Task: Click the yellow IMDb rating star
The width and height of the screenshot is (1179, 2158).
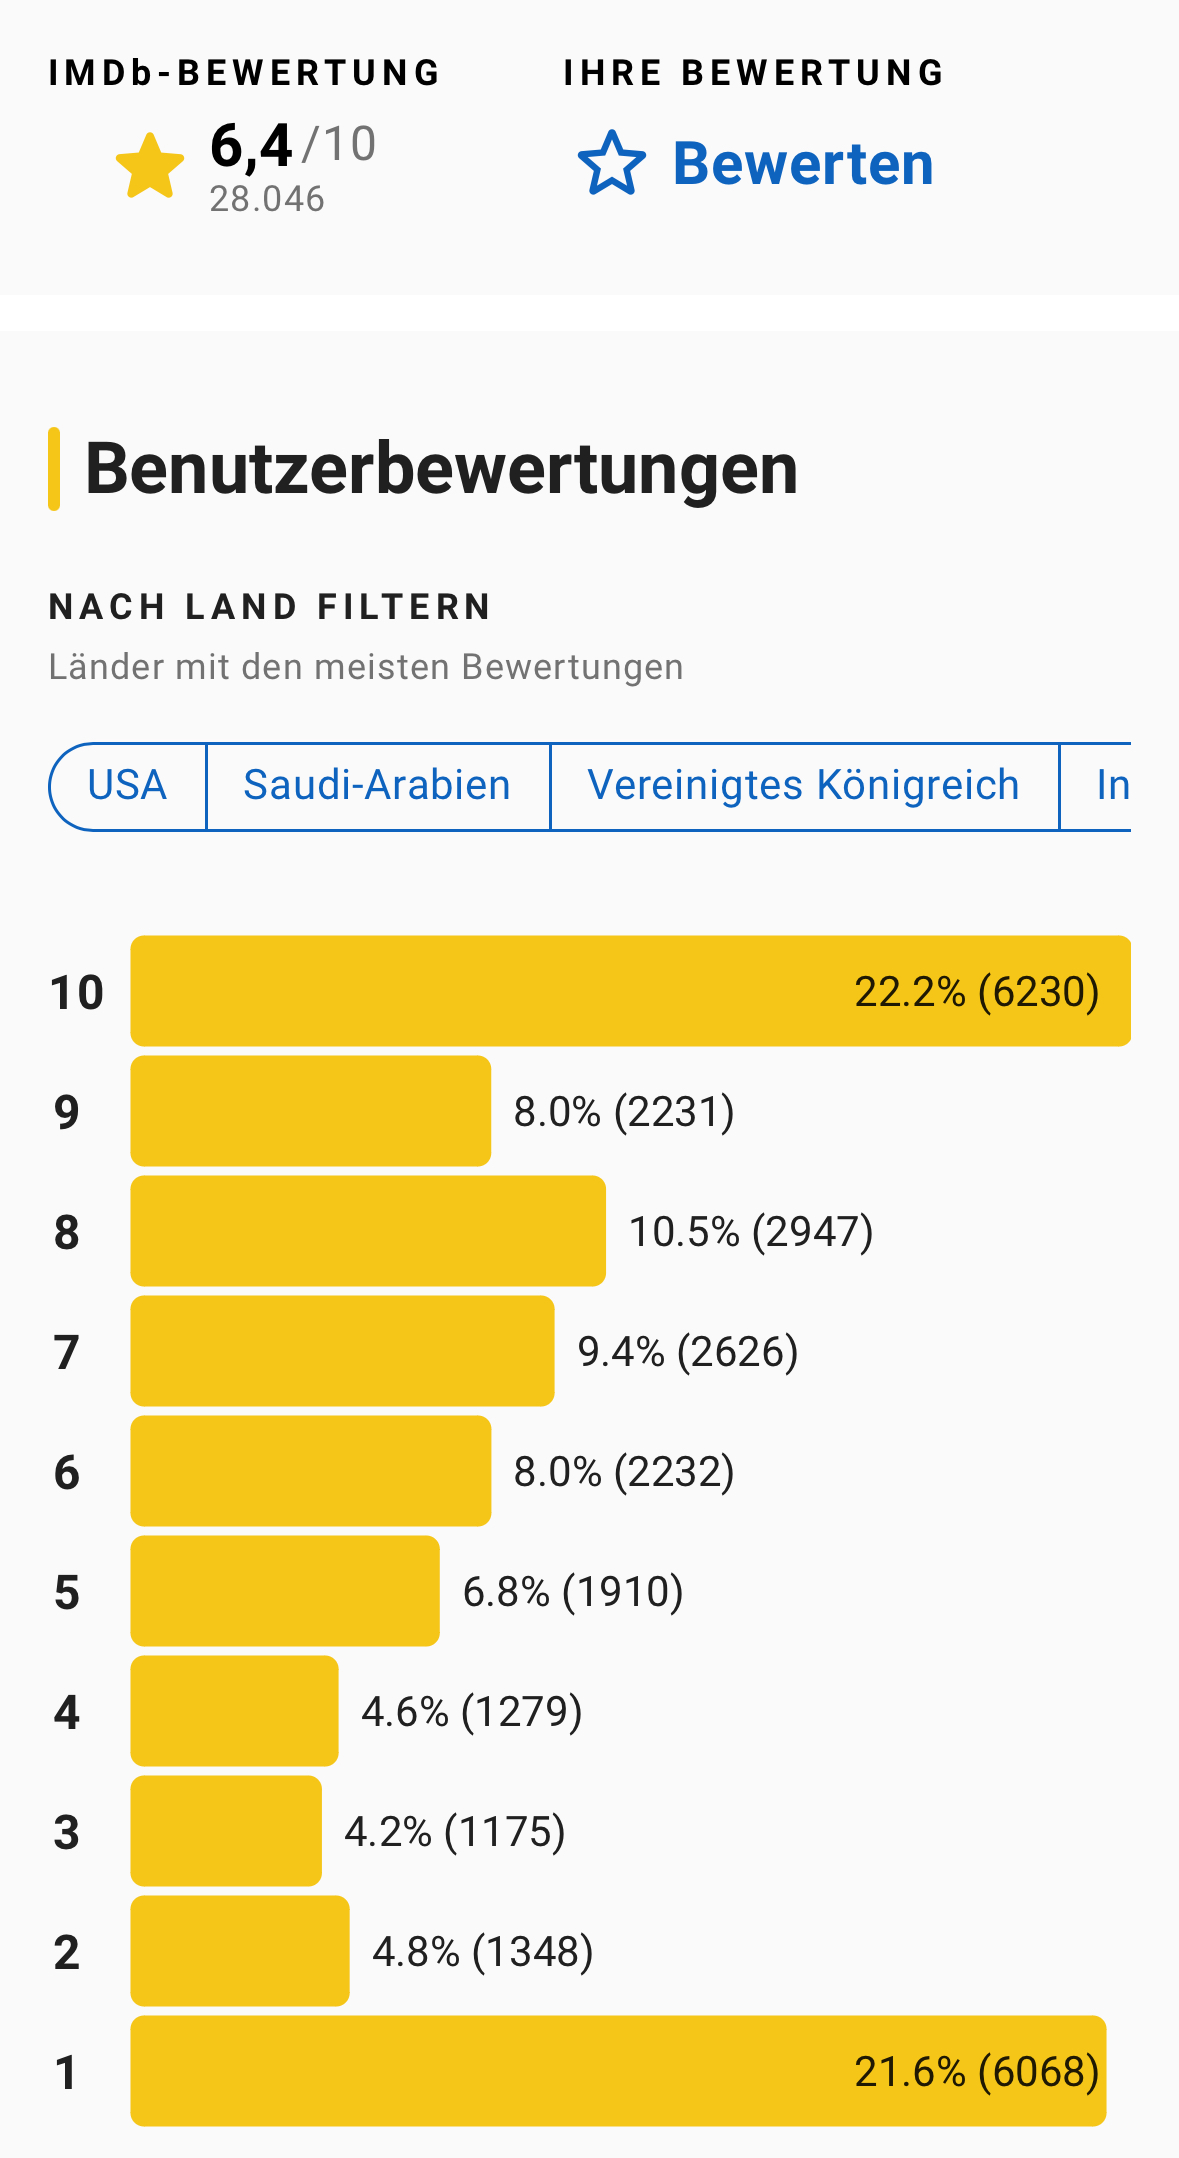Action: (150, 166)
